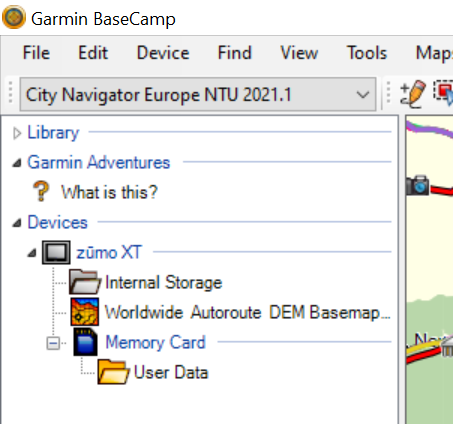Viewport: 453px width, 424px height.
Task: Collapse the Garmin Adventures section
Action: coord(17,163)
